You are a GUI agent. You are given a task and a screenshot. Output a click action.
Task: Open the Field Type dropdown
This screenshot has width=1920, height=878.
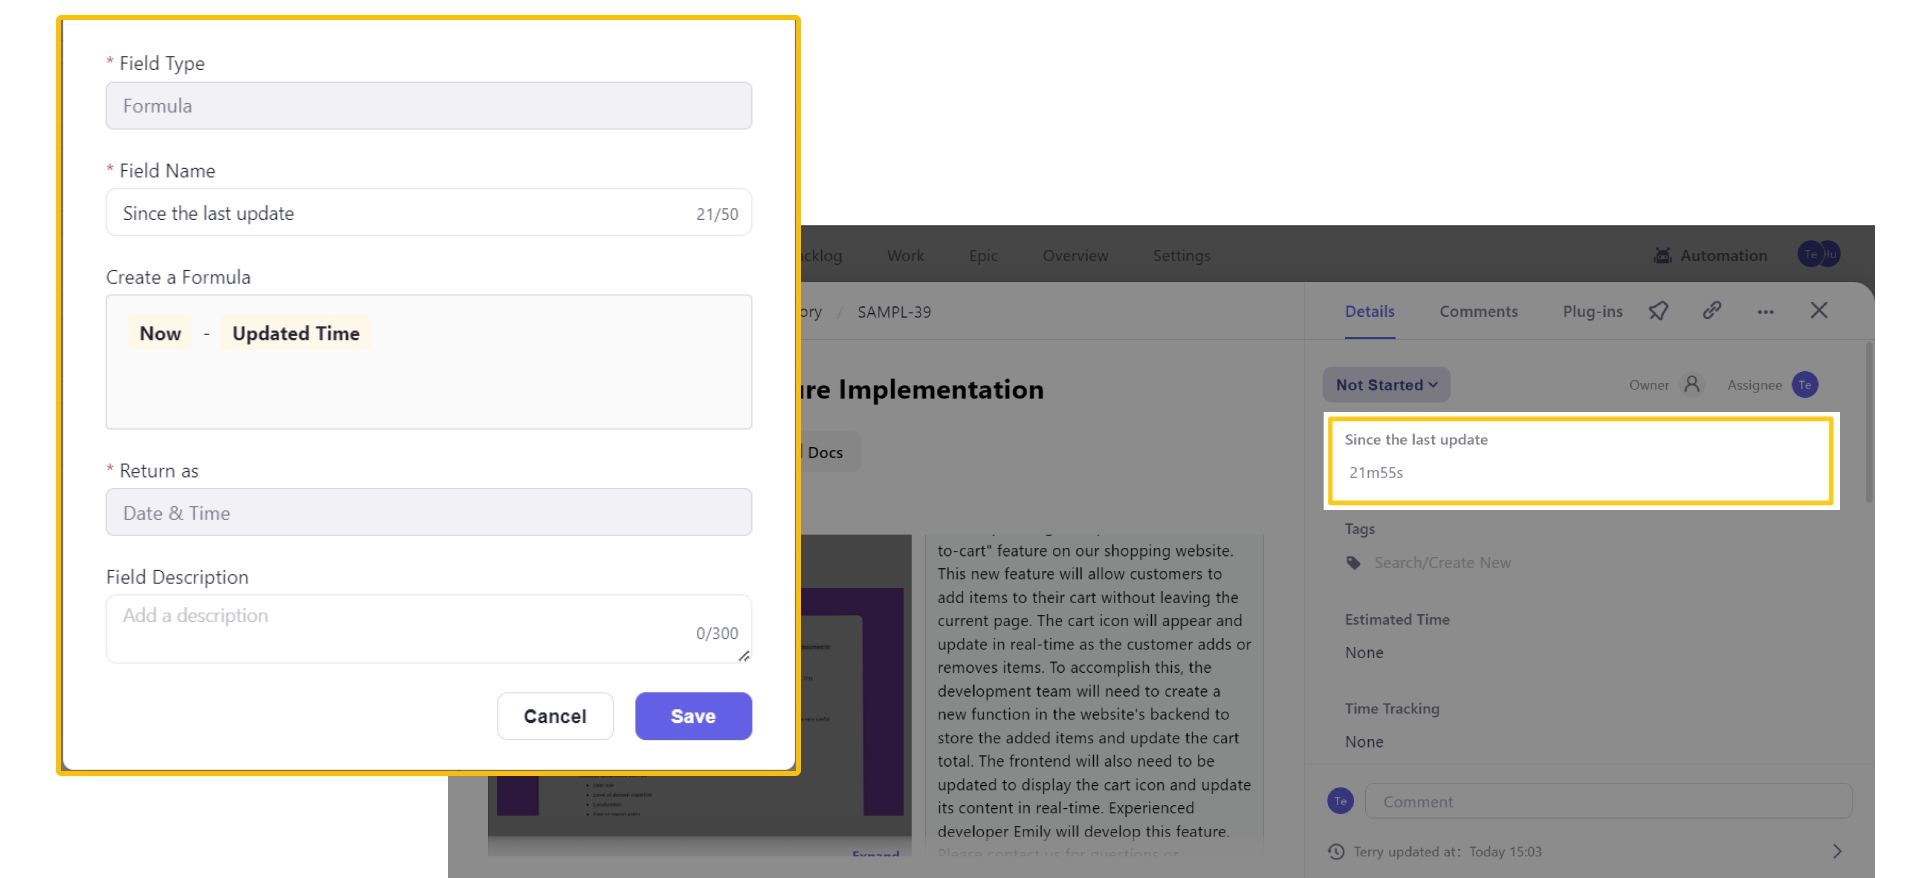coord(428,106)
